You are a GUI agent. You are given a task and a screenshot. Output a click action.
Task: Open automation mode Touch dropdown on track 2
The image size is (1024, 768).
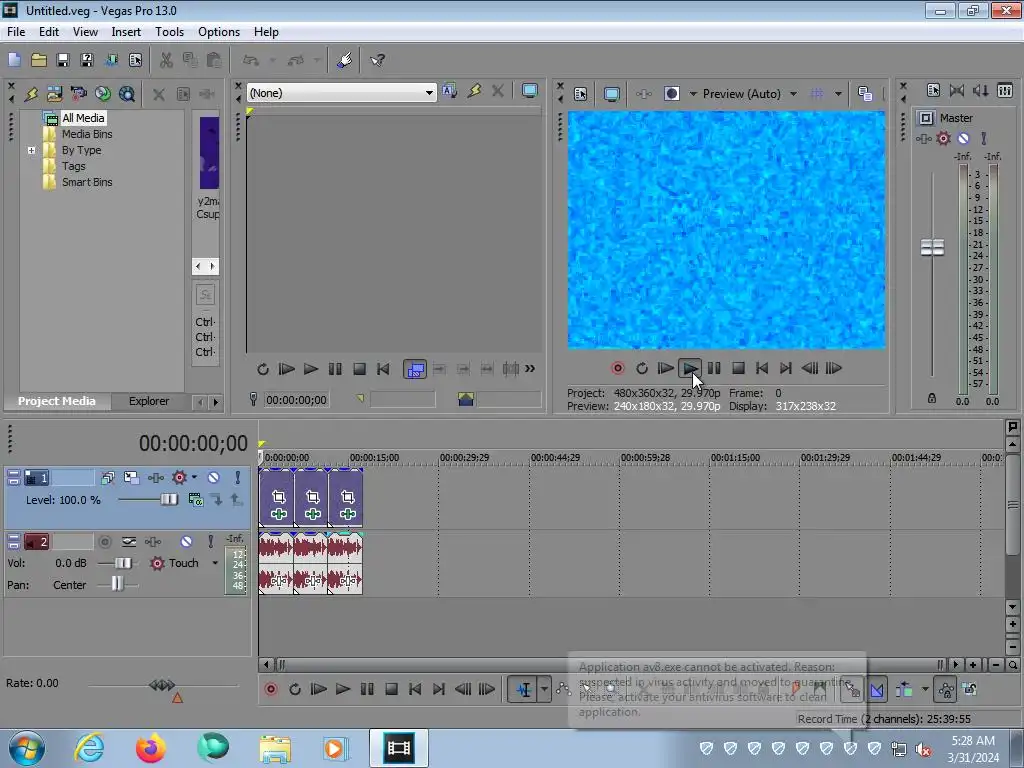pyautogui.click(x=215, y=563)
